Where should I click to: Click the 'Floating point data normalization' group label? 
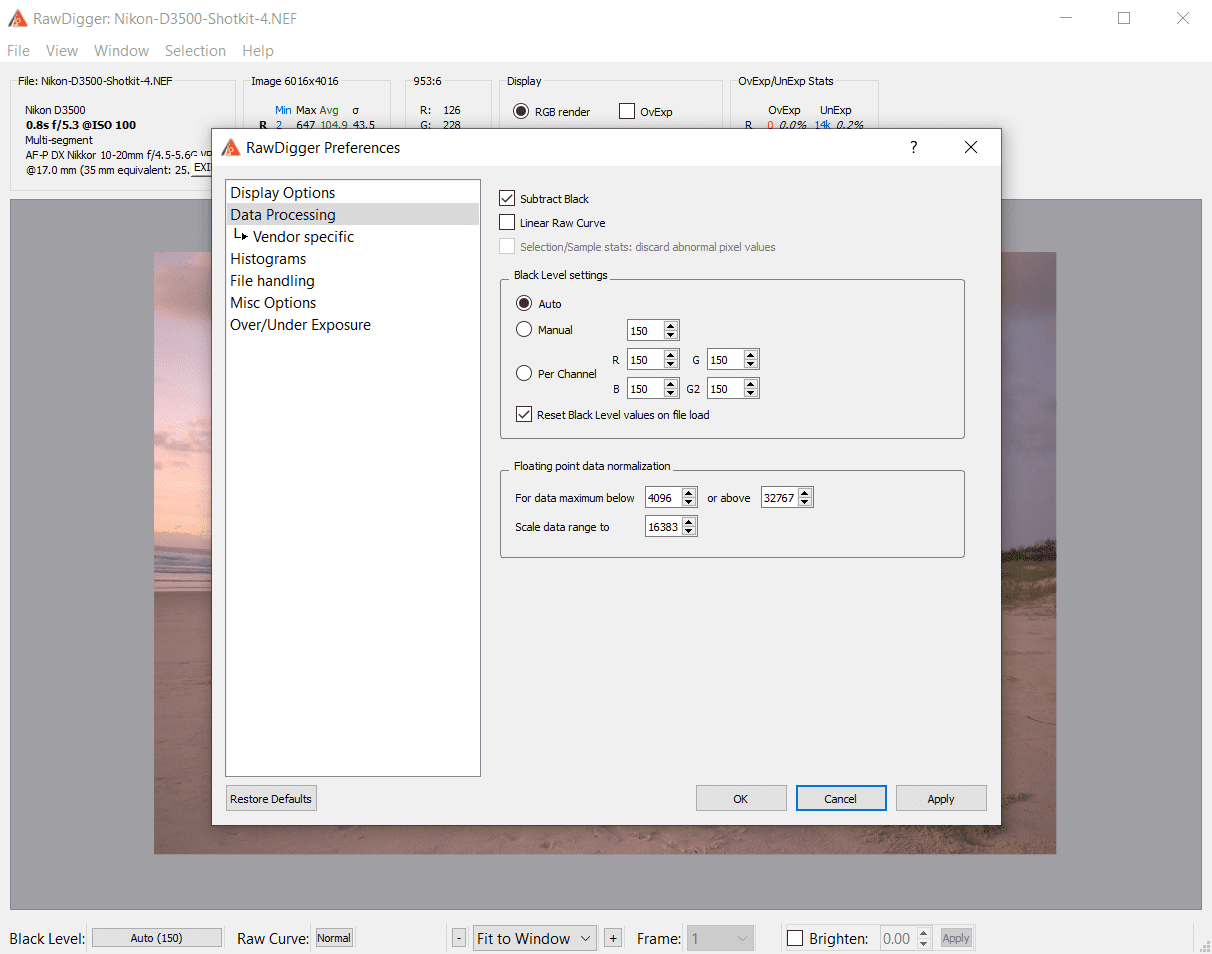592,466
